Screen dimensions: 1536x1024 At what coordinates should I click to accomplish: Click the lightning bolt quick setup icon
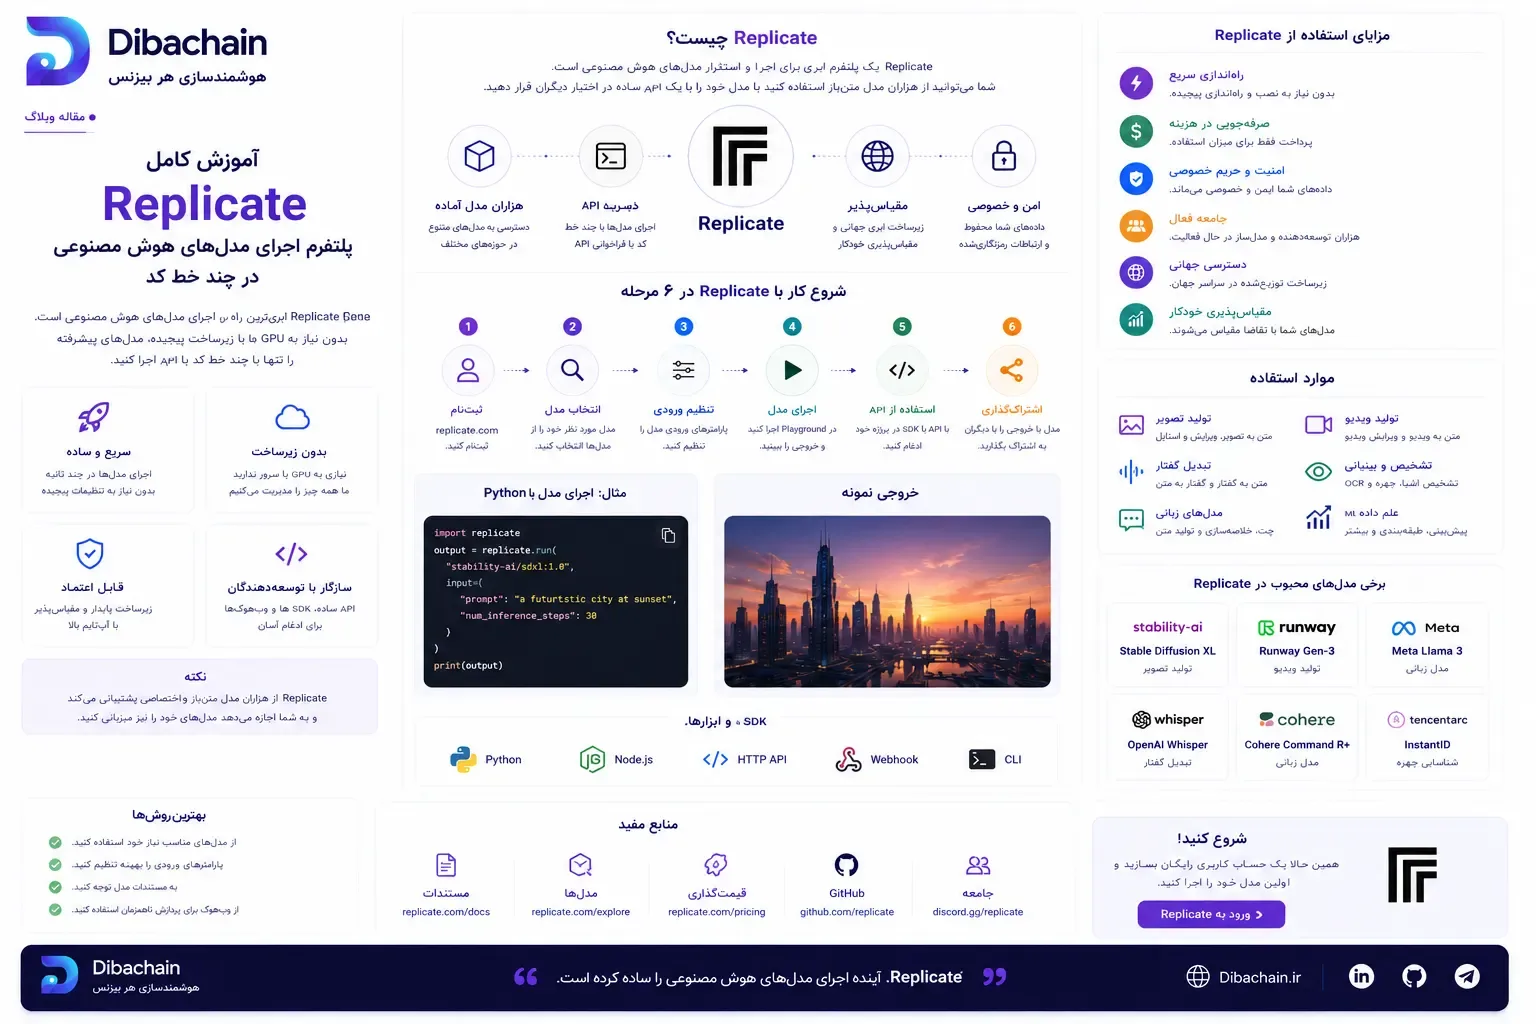click(x=1136, y=83)
